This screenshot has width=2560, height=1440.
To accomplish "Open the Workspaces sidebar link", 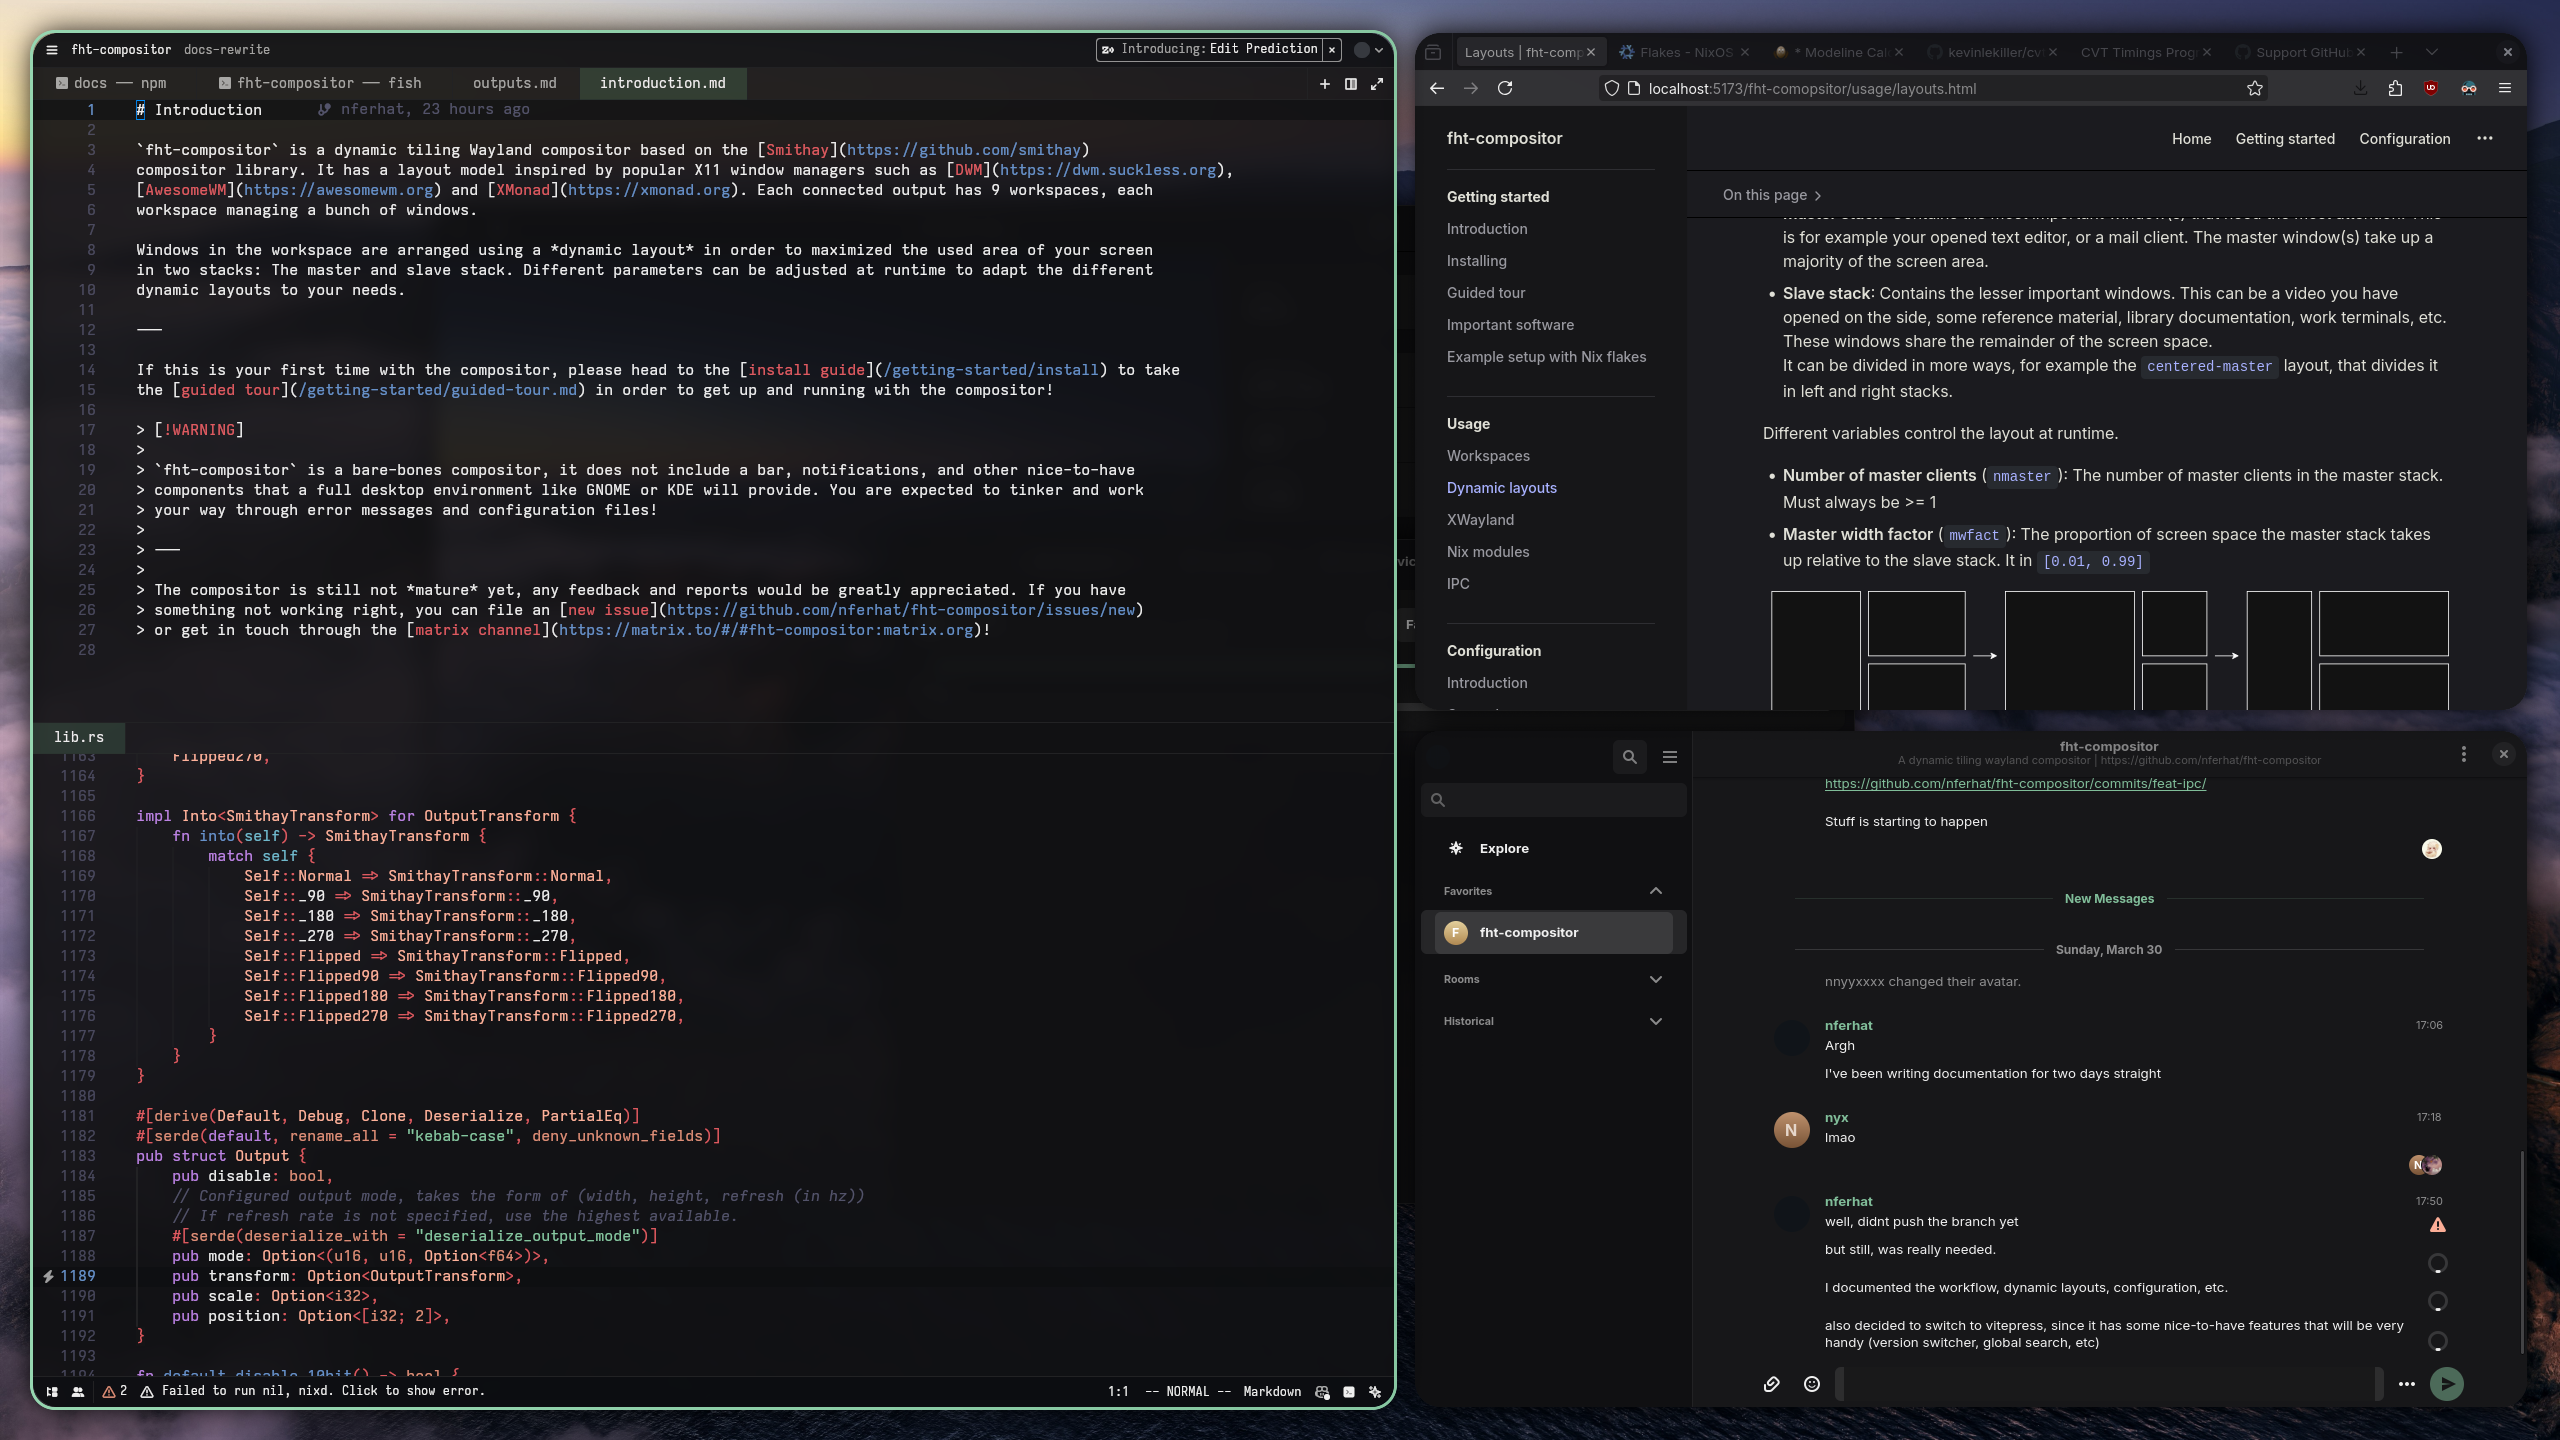I will (1488, 456).
